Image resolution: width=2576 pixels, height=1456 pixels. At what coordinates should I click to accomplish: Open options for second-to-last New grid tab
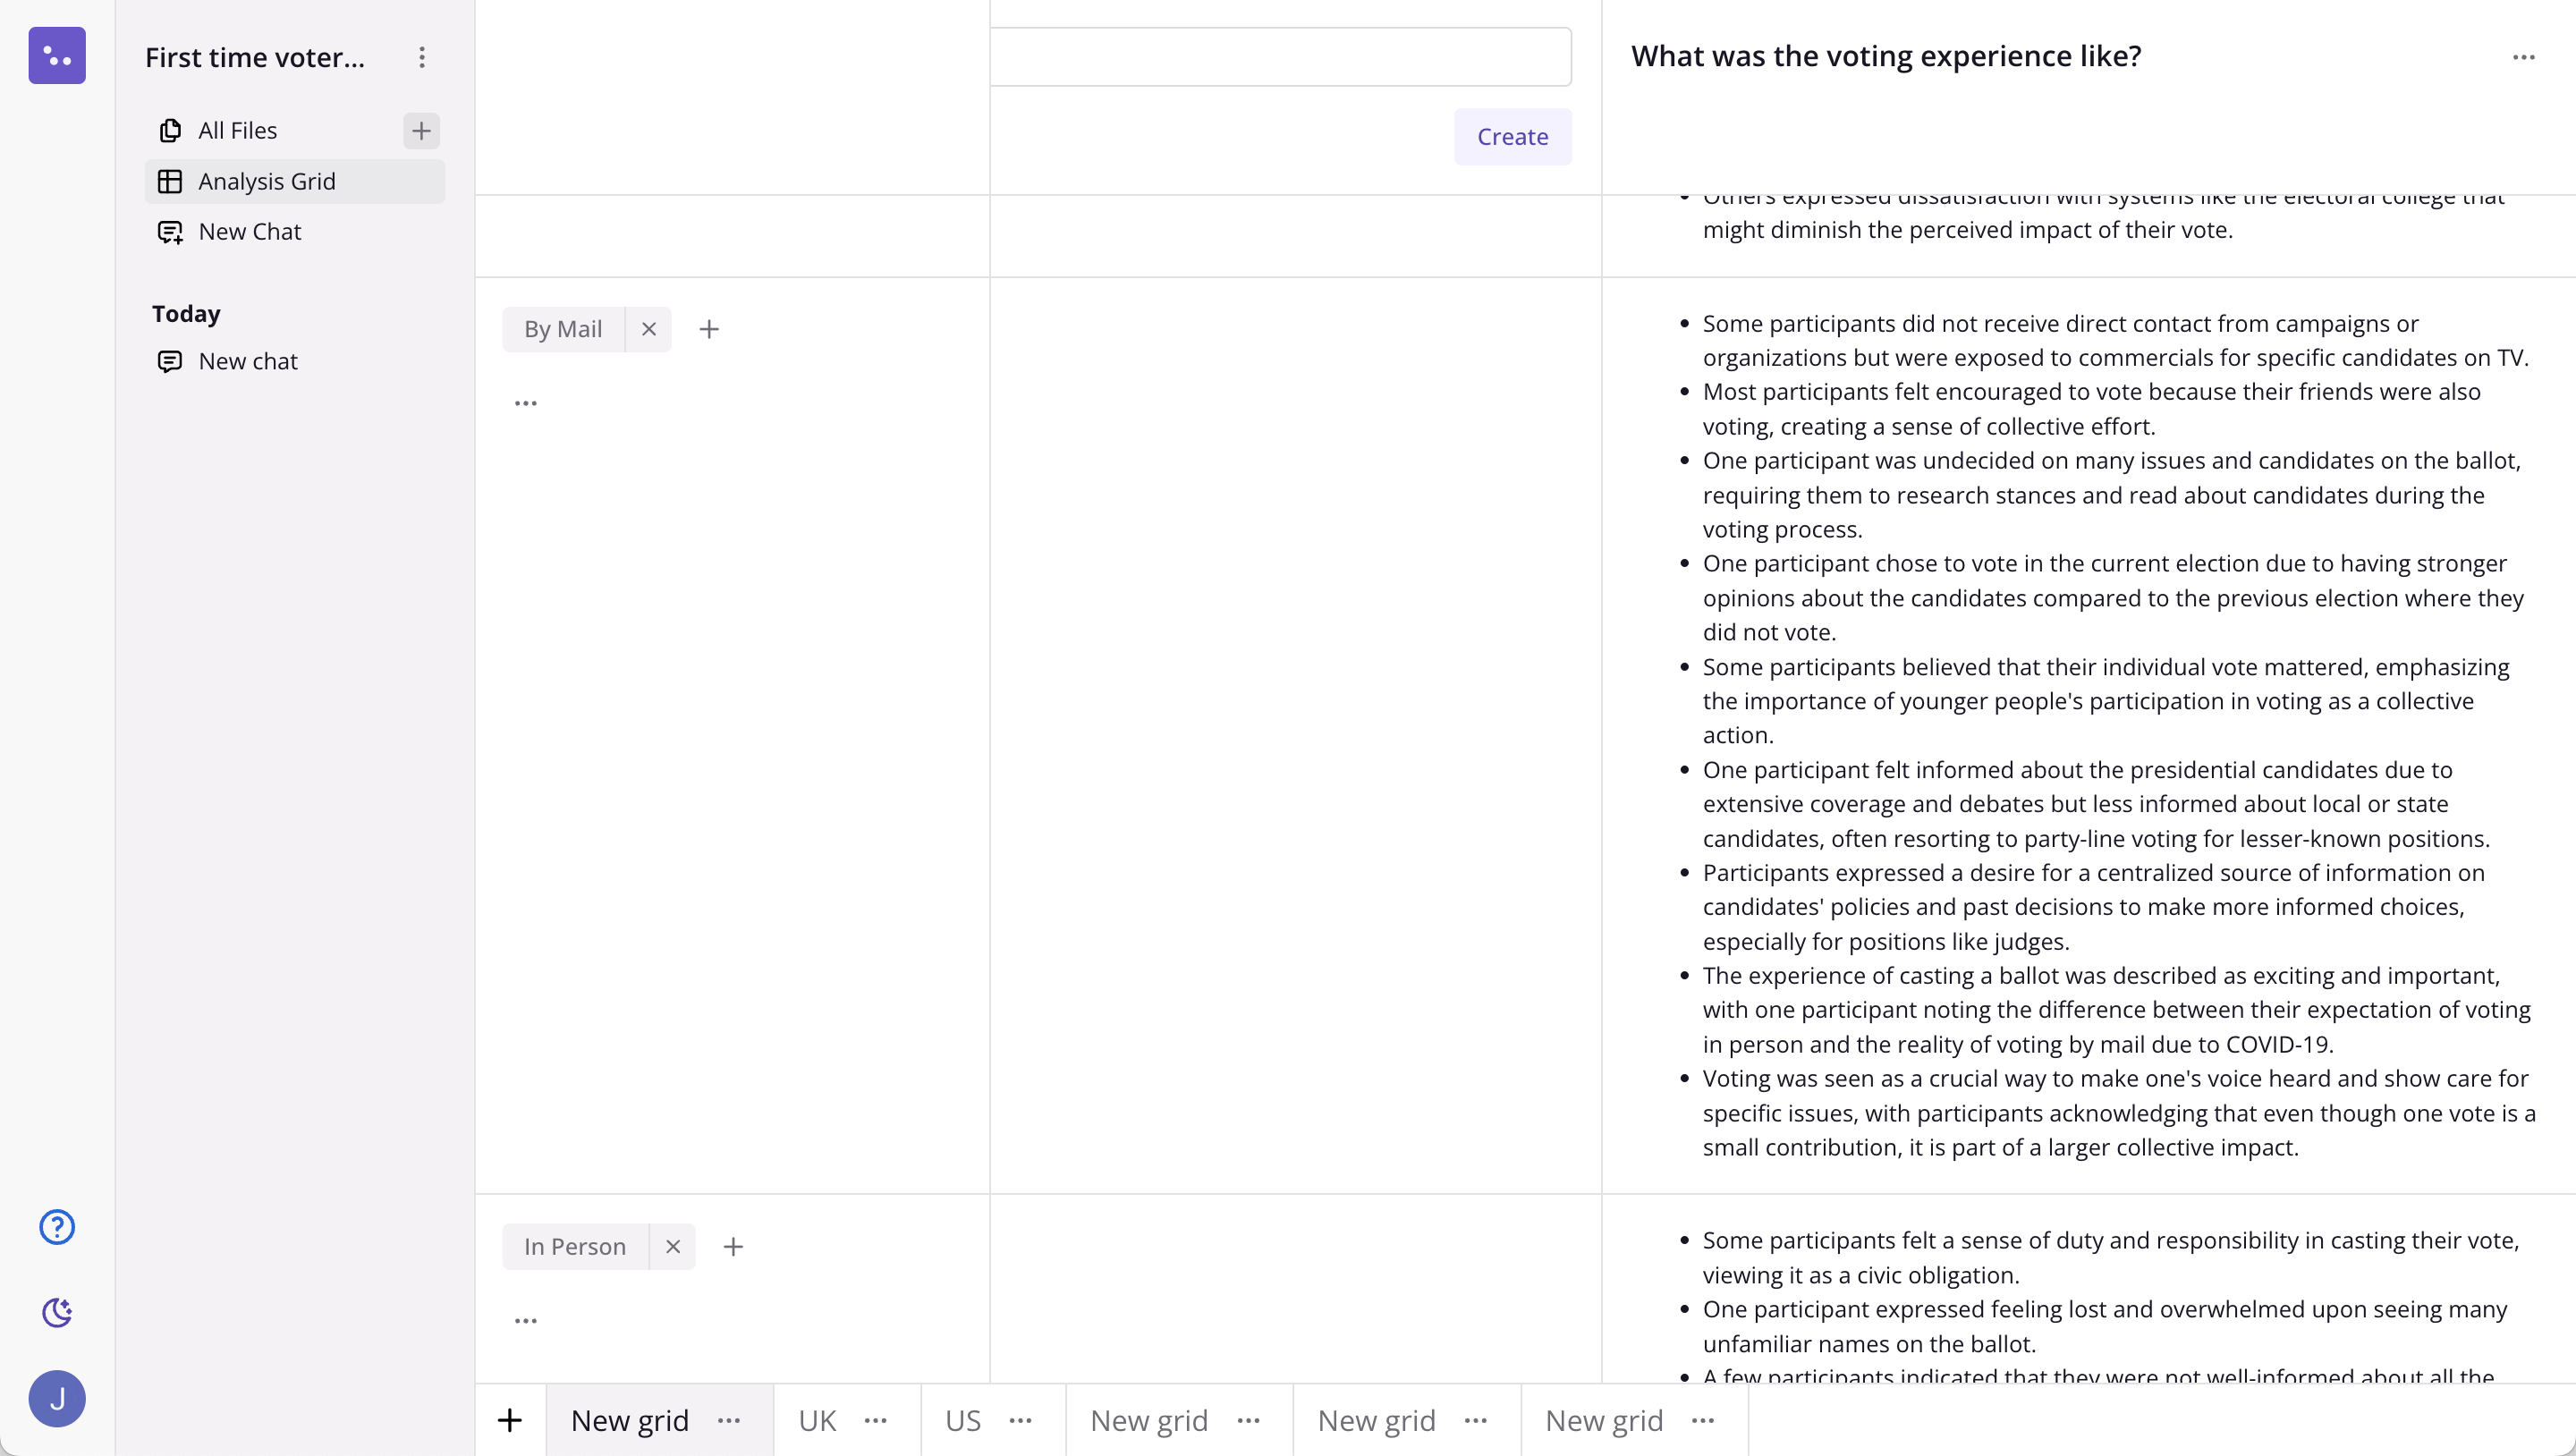pyautogui.click(x=1476, y=1421)
